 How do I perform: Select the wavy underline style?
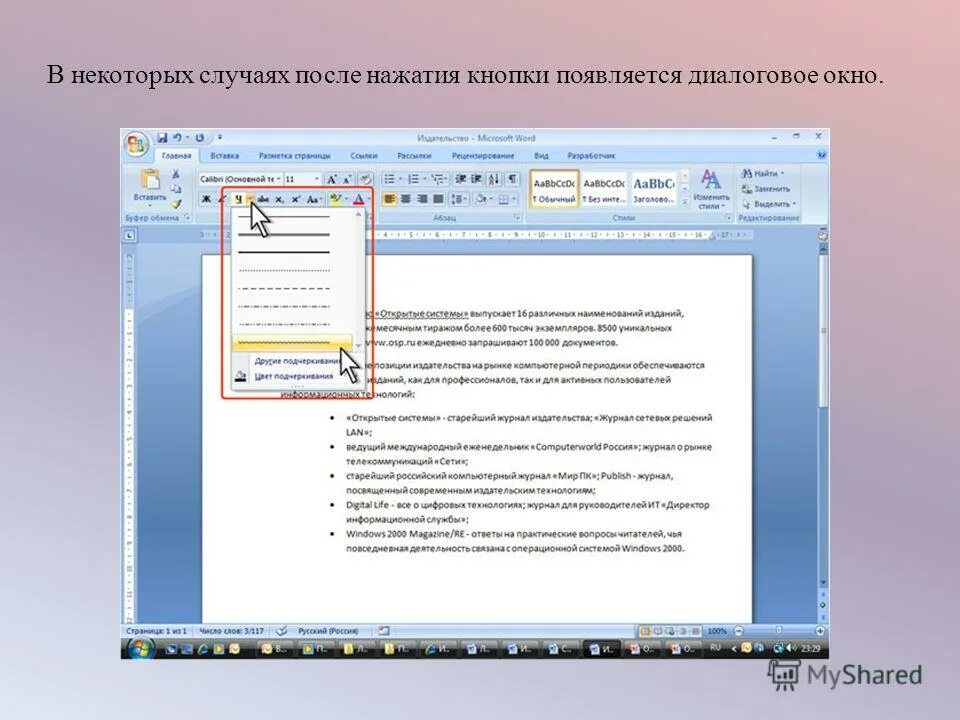click(291, 343)
